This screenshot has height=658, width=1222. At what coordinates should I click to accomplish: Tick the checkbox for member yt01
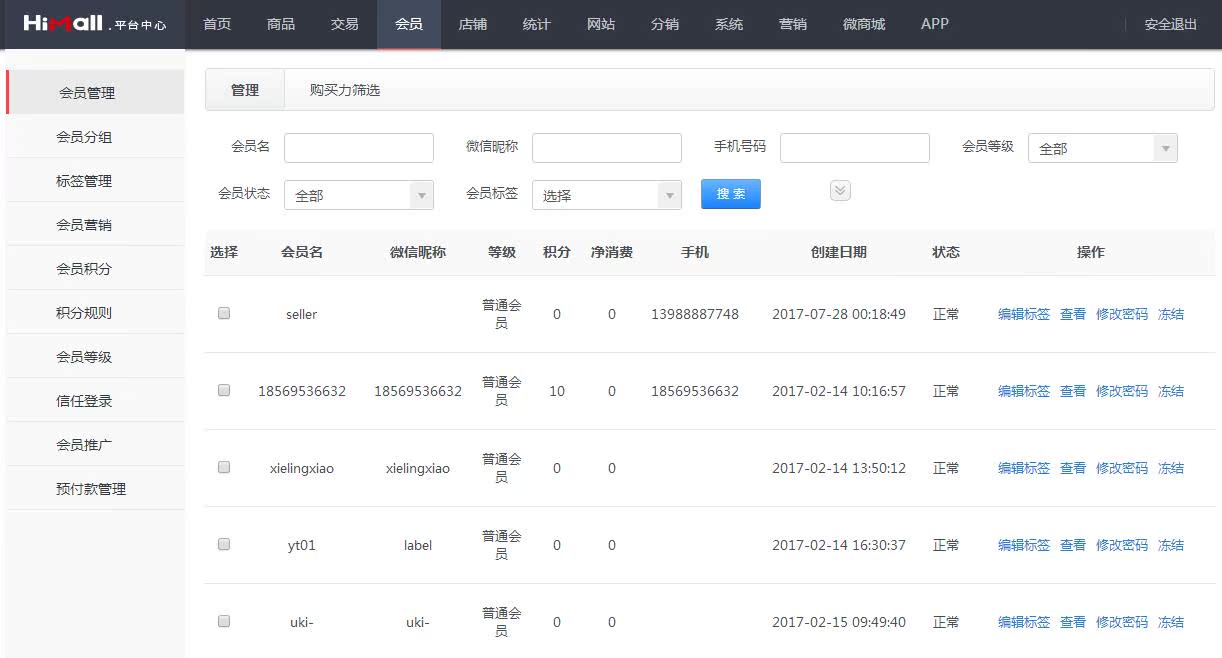(224, 544)
